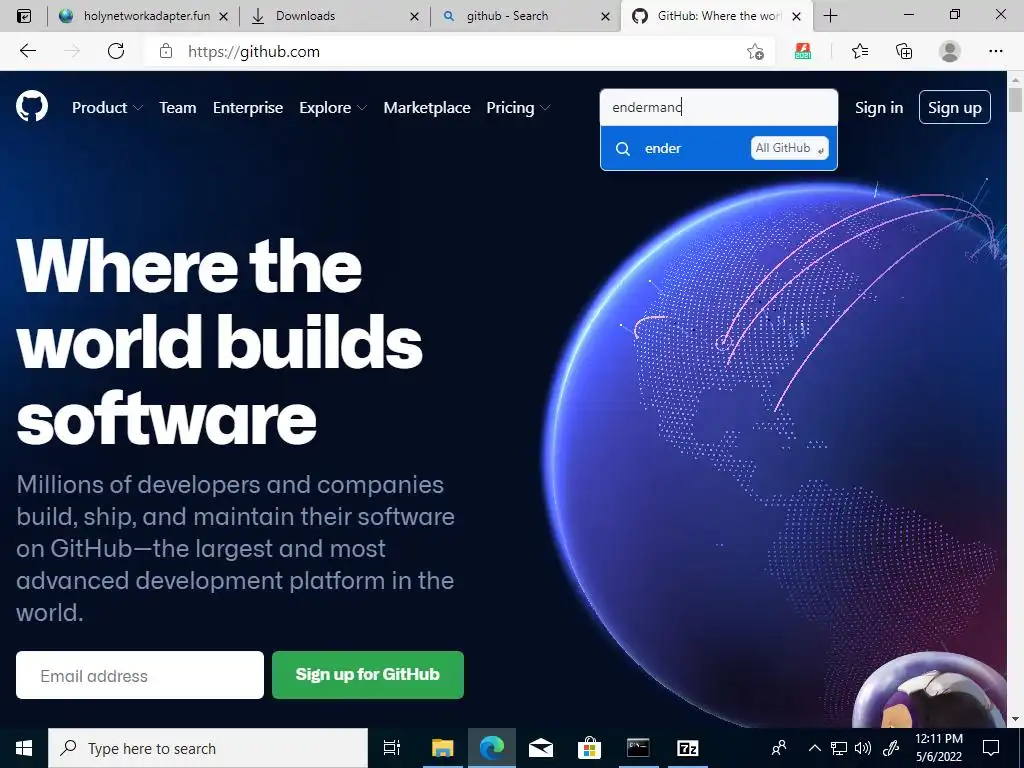Open the browser profile avatar

(950, 51)
